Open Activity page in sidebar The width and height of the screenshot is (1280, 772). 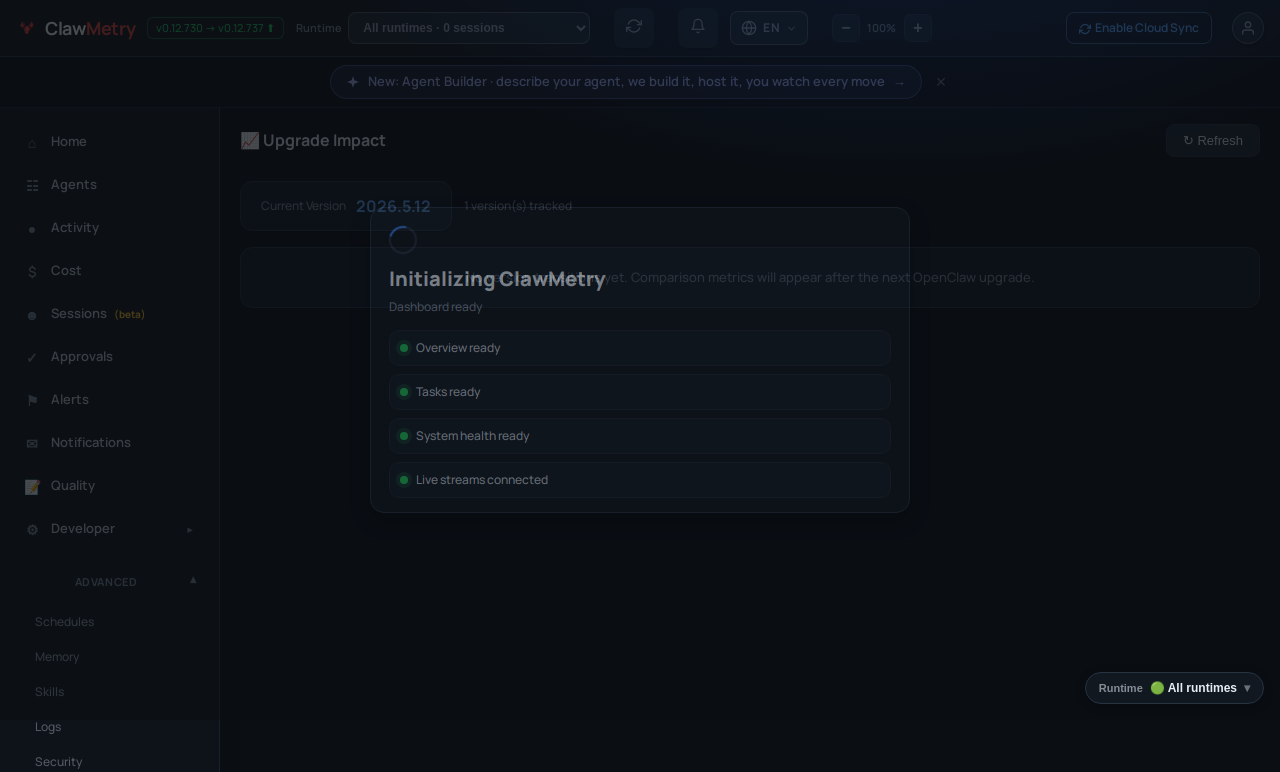[x=110, y=228]
